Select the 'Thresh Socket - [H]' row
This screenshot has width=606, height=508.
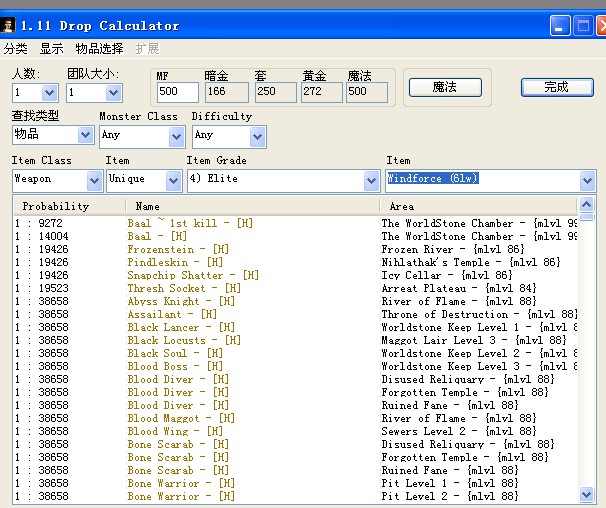coord(296,288)
